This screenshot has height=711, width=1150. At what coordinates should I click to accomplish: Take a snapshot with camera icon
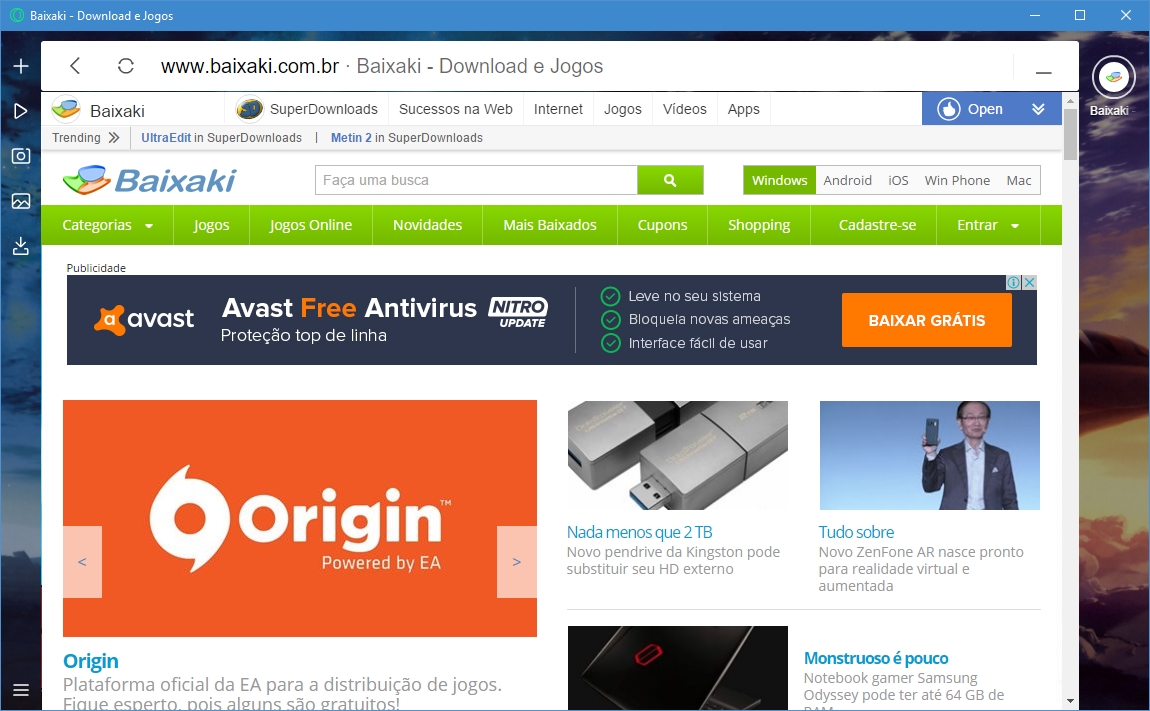point(21,156)
